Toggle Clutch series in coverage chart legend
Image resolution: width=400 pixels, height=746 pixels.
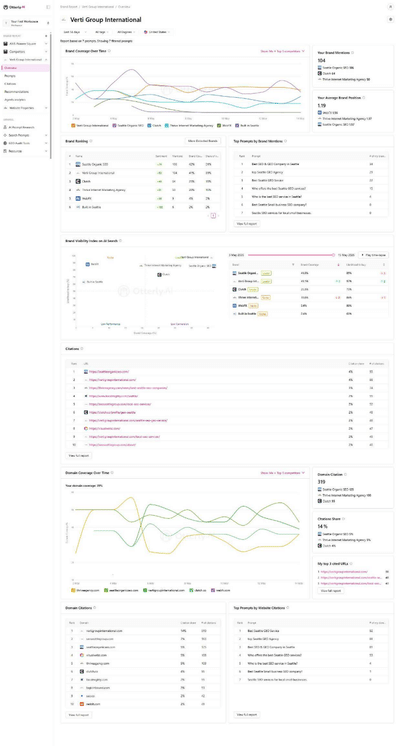pyautogui.click(x=148, y=126)
